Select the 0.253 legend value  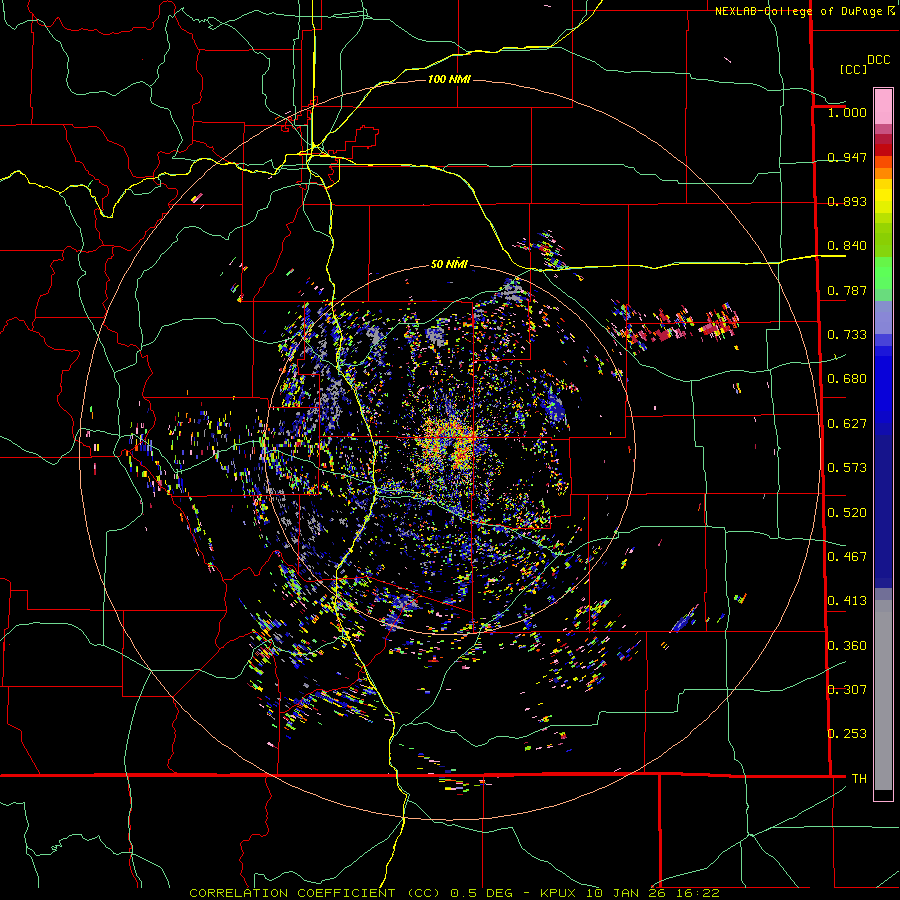click(x=847, y=734)
